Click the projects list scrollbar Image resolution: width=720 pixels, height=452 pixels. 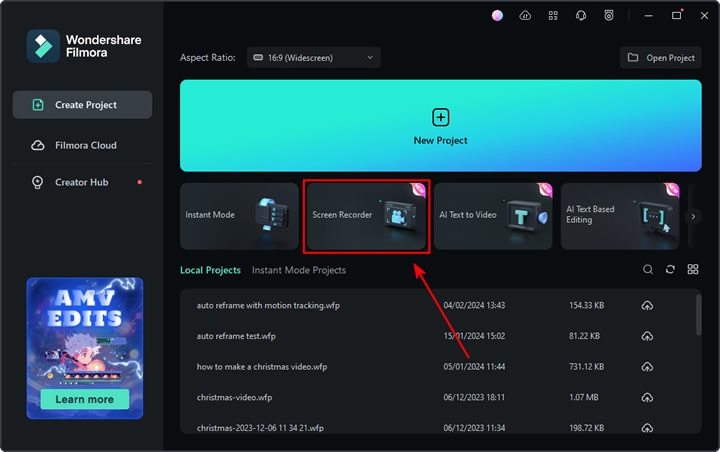698,315
